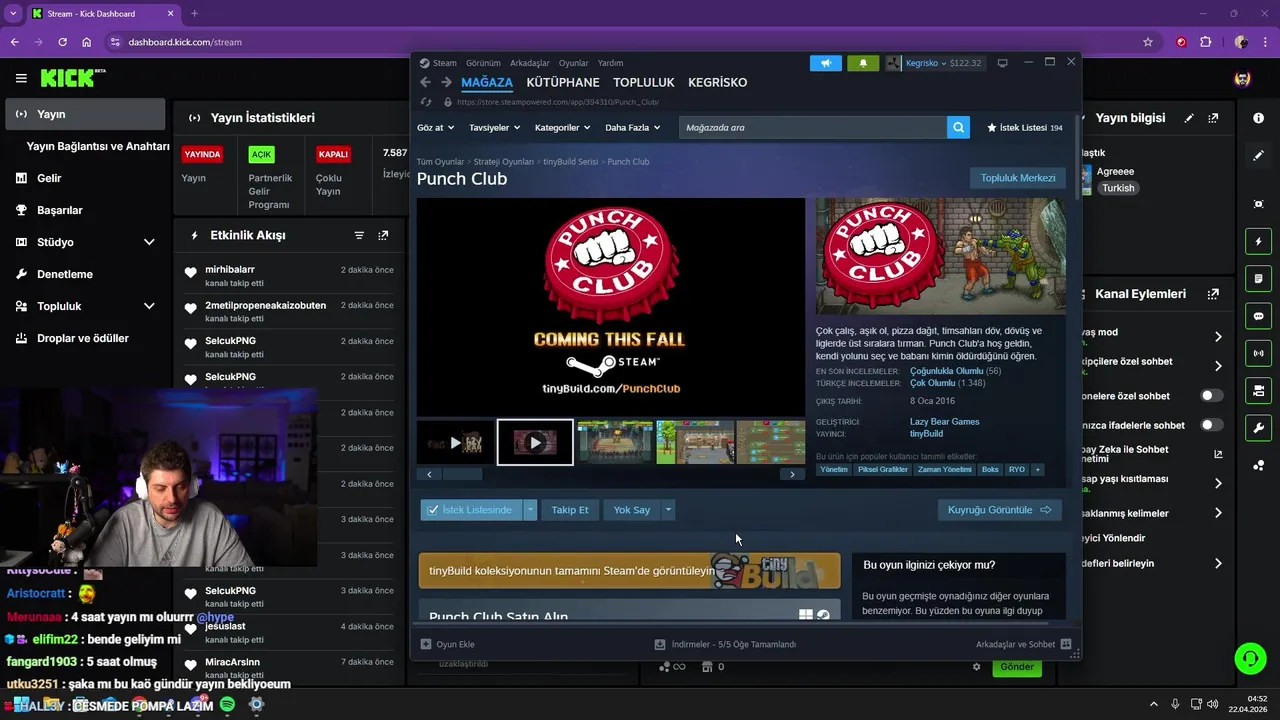Viewport: 1280px width, 720px height.
Task: Select Gelir in Kick sidebar
Action: [49, 178]
